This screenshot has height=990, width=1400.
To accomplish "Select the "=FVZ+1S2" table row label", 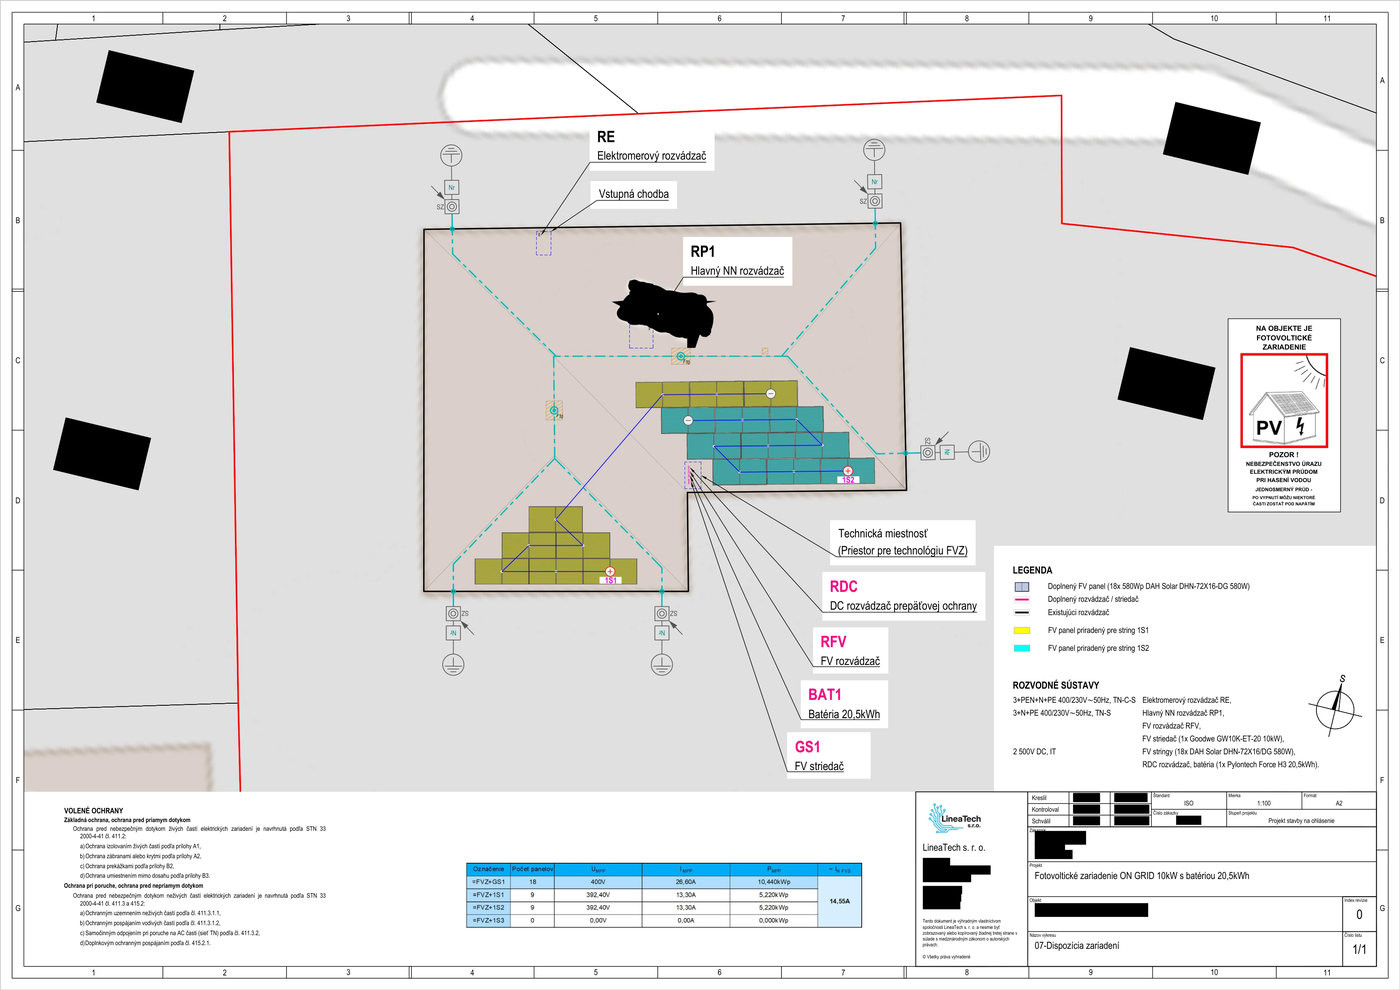I will pos(489,907).
